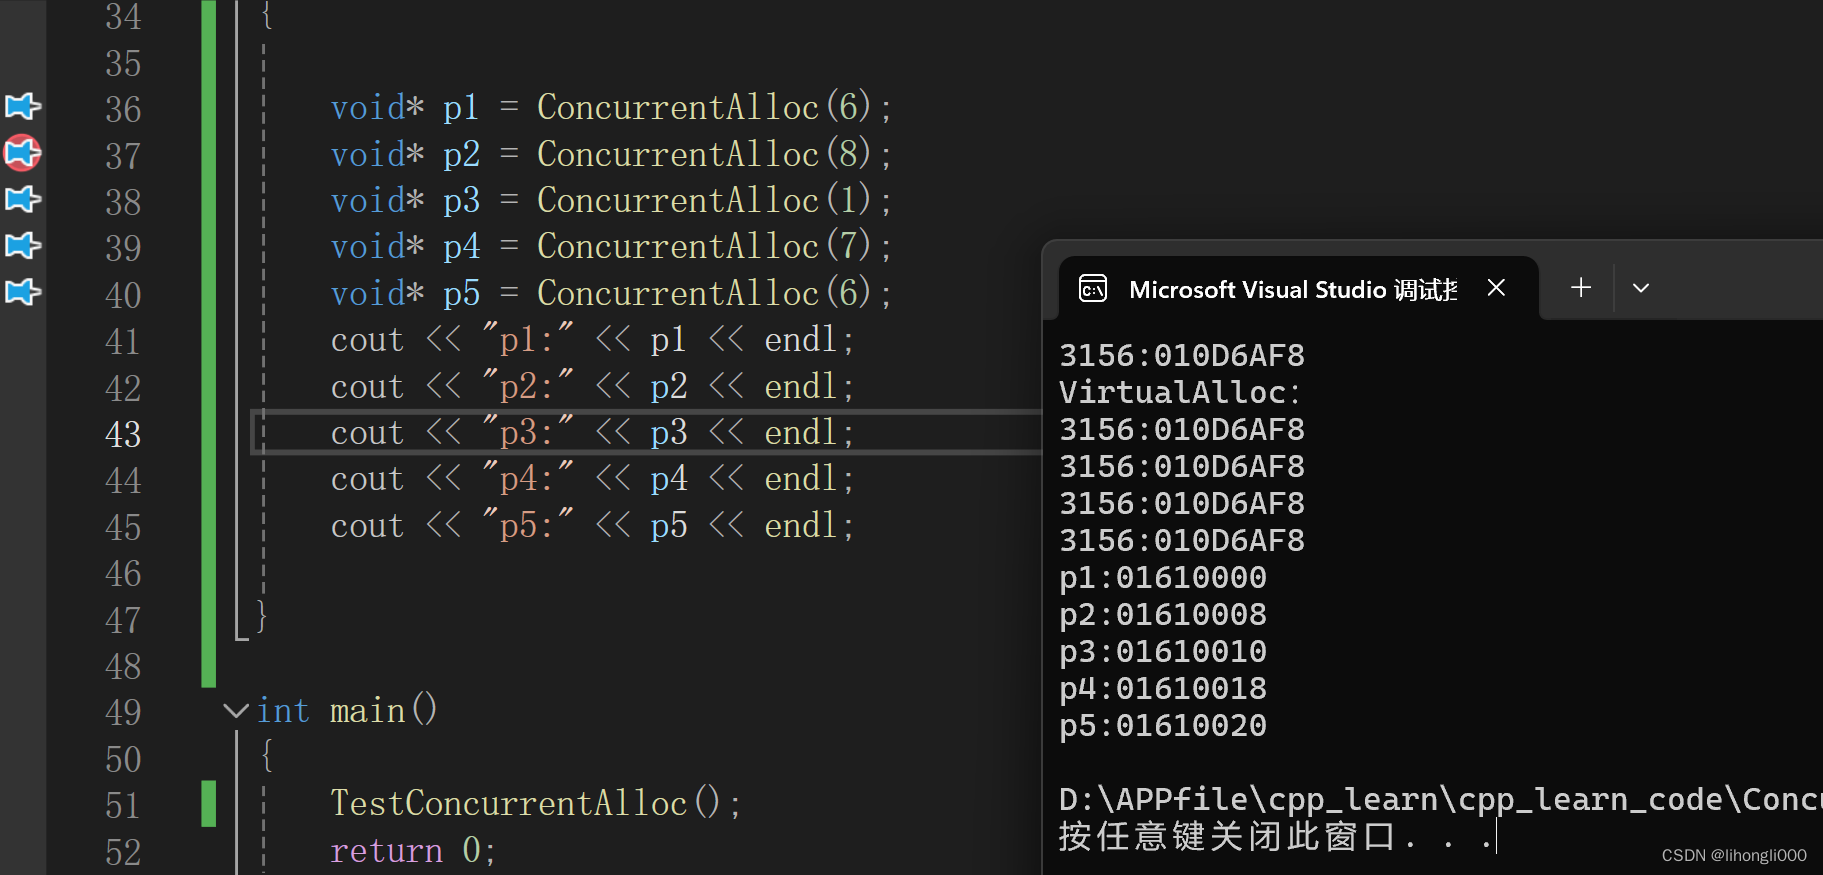Click ConcurrentAlloc(1) on line 38
Viewport: 1823px width, 875px height.
click(704, 200)
